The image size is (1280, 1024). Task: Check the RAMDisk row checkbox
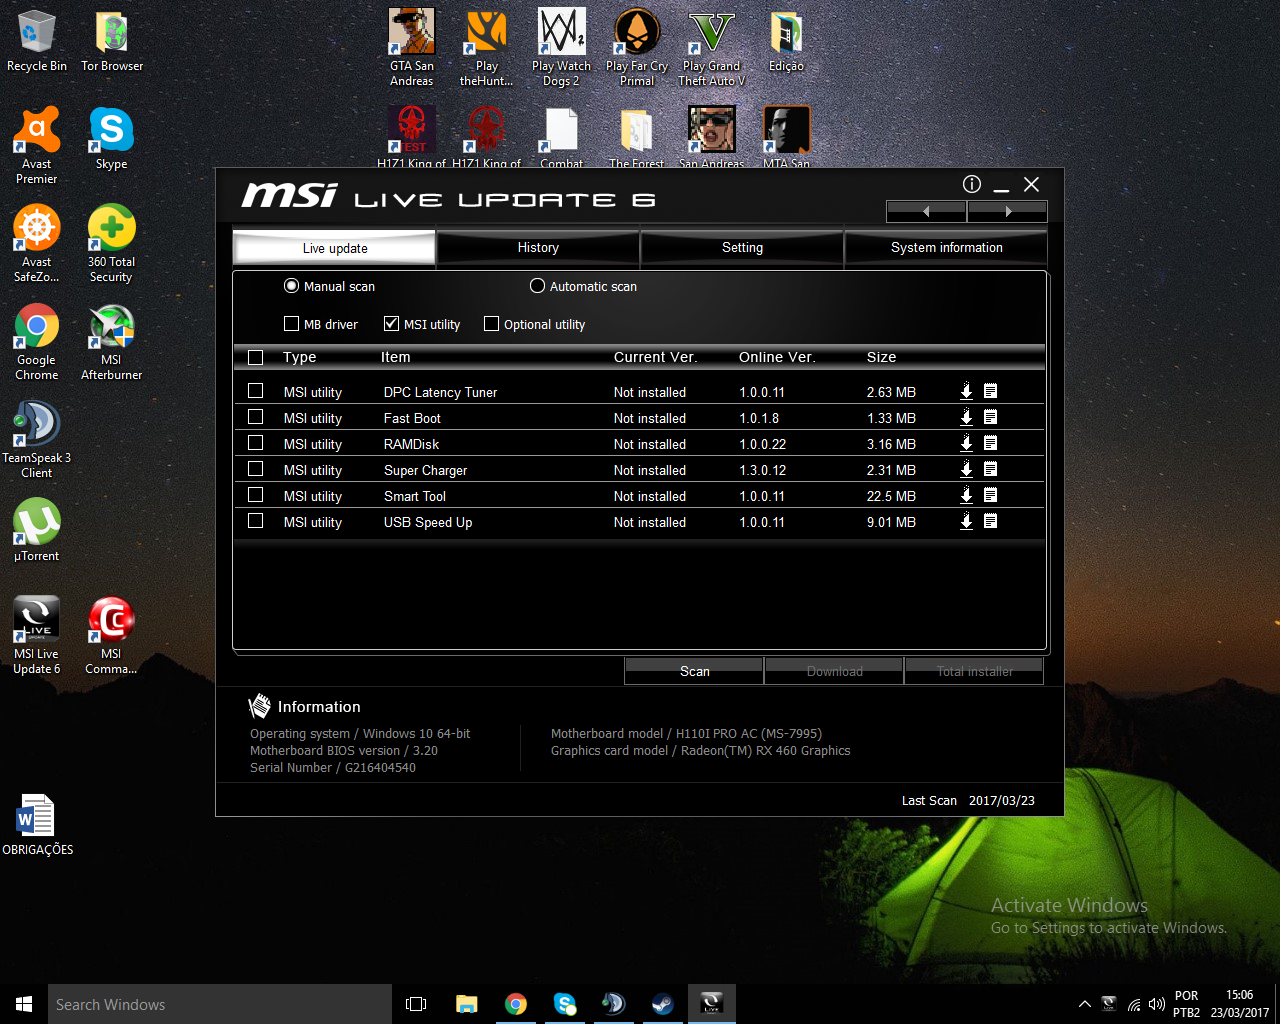point(256,443)
